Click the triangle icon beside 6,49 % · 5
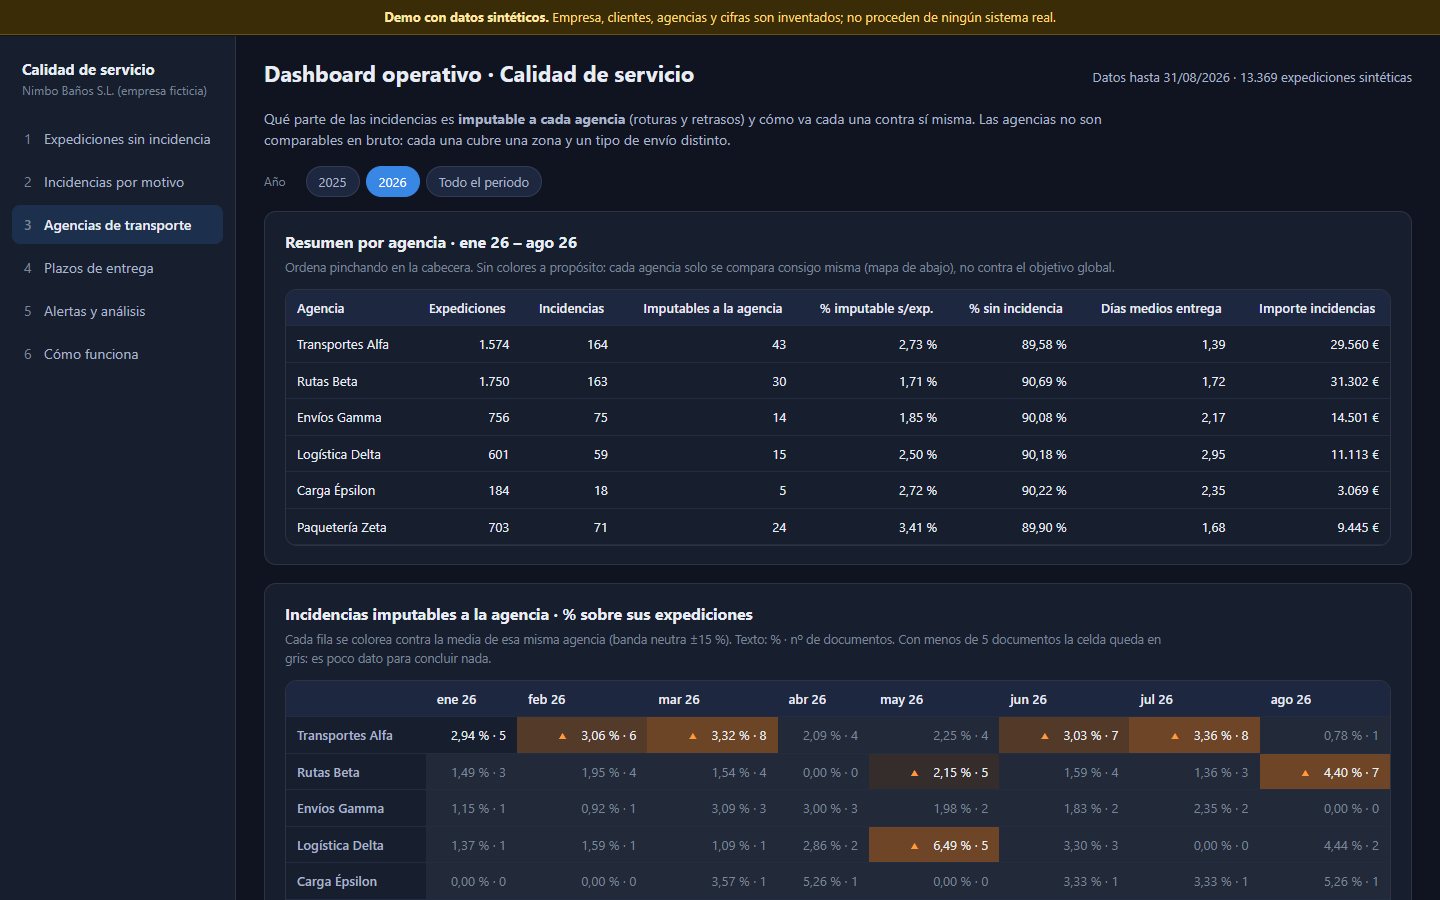 click(x=914, y=846)
